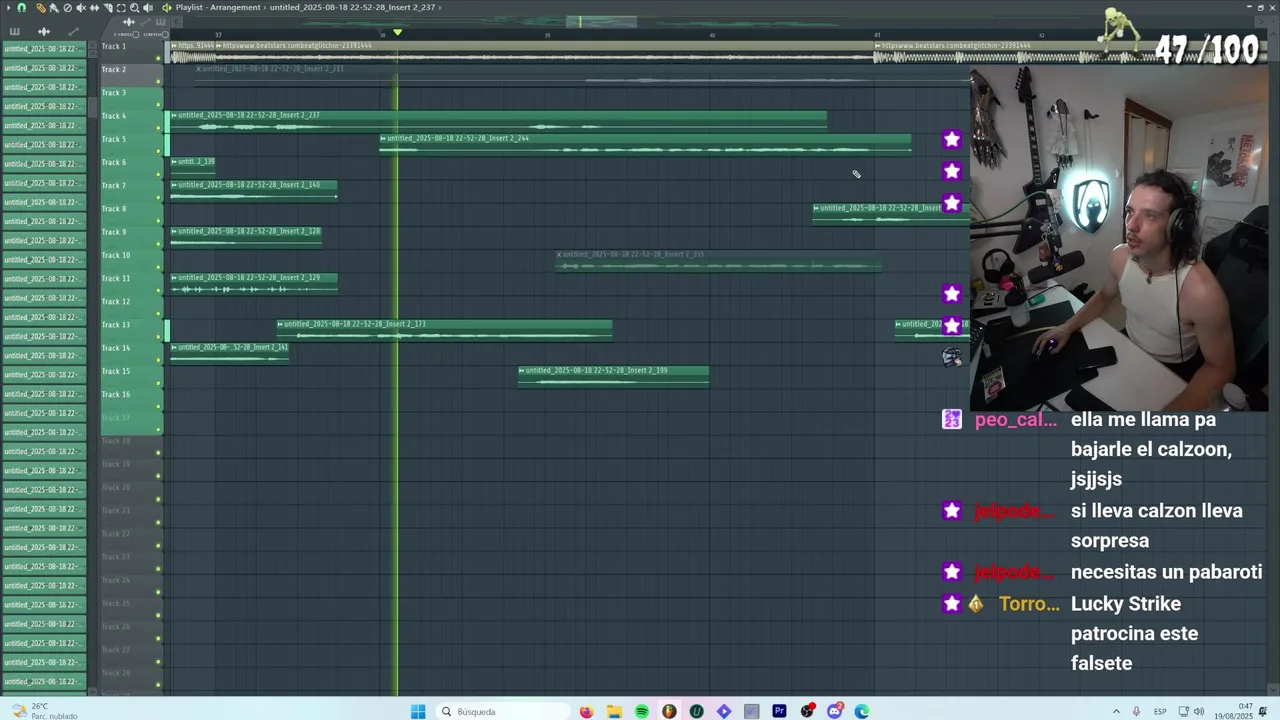Image resolution: width=1280 pixels, height=720 pixels.
Task: Select the pencil Draw tool
Action: (41, 7)
